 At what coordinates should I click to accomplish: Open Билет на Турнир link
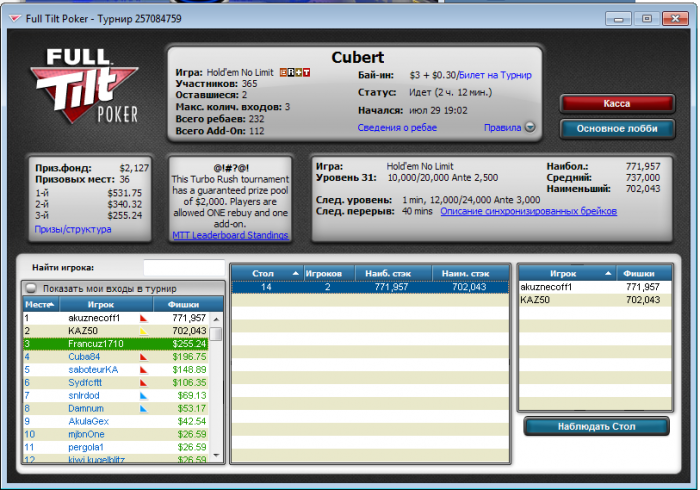coord(495,75)
